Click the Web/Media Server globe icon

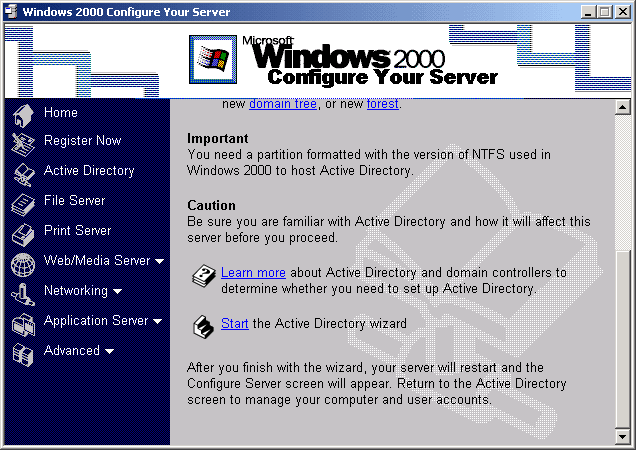23,265
